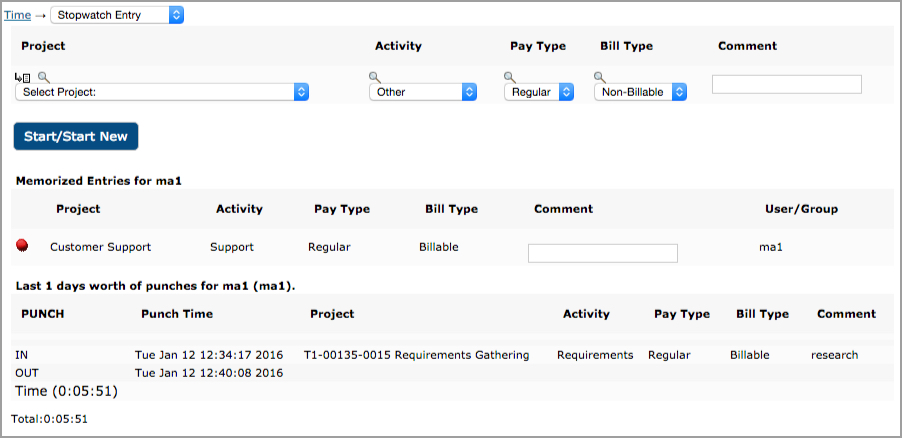Open the Pay Type dropdown showing Regular
This screenshot has width=902, height=438.
click(x=539, y=92)
